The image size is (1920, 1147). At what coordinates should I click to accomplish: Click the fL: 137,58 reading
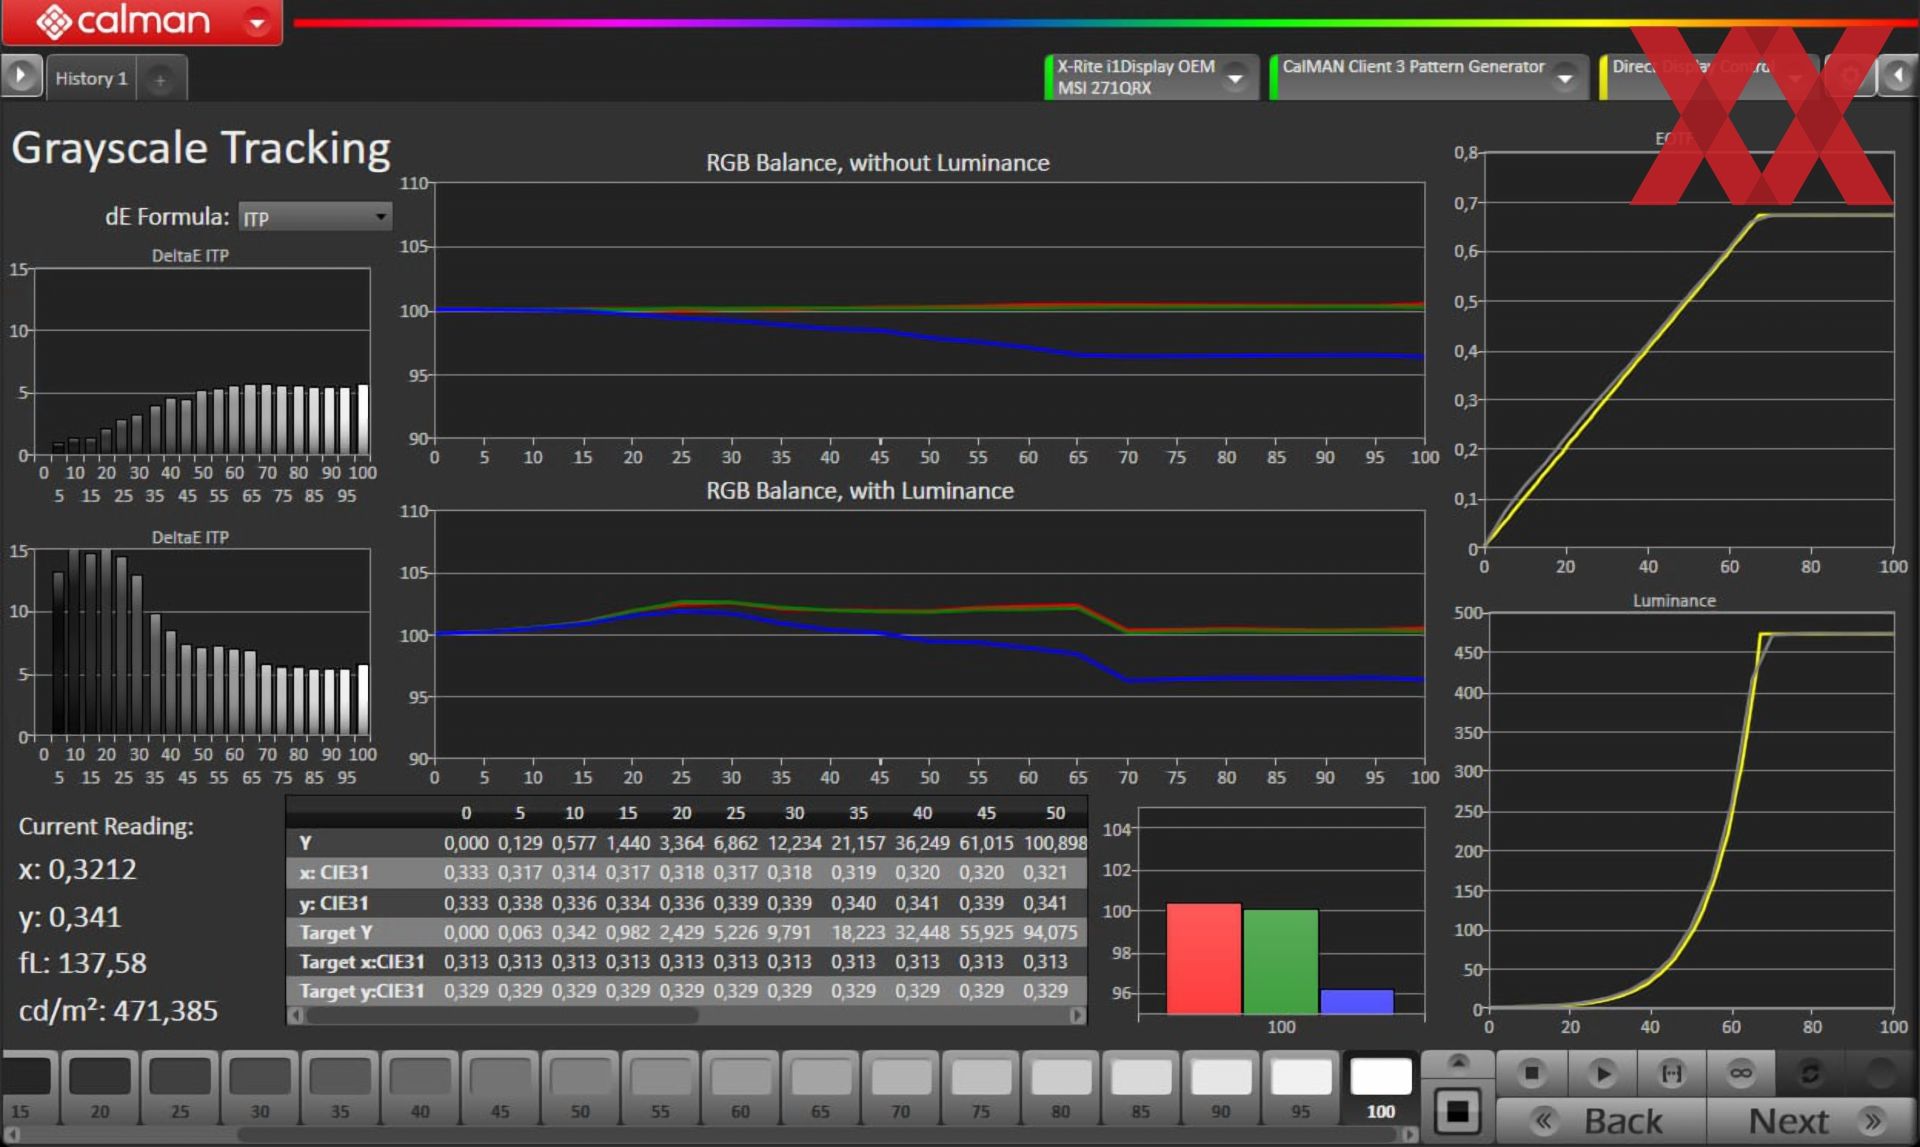click(x=83, y=963)
